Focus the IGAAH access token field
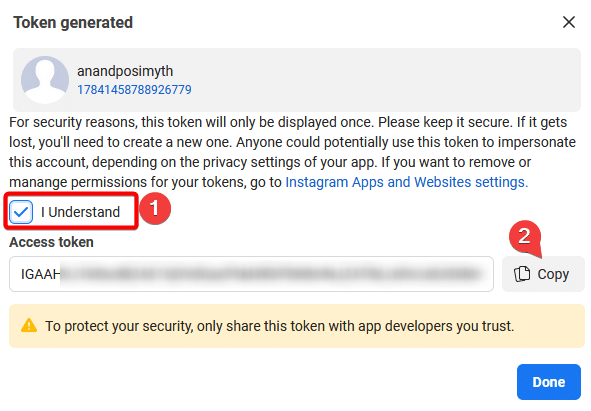Image resolution: width=591 pixels, height=411 pixels. tap(251, 274)
